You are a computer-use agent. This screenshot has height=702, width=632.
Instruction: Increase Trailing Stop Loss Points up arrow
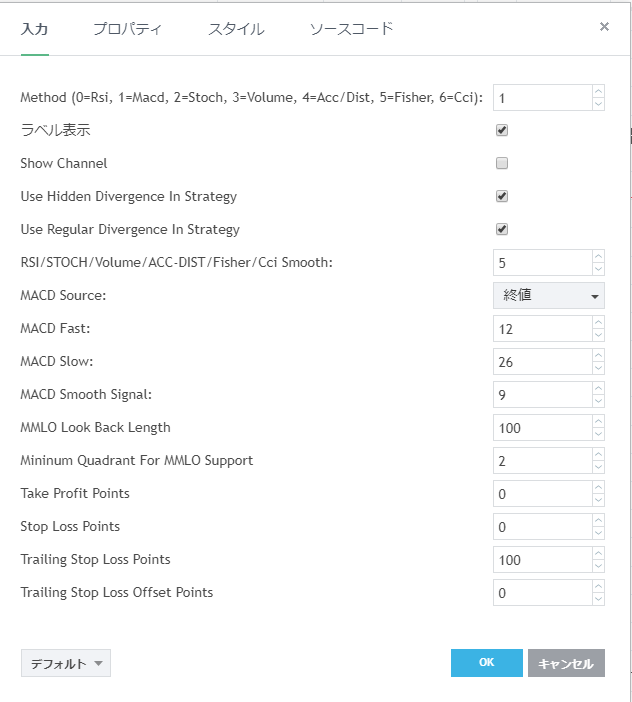598,554
